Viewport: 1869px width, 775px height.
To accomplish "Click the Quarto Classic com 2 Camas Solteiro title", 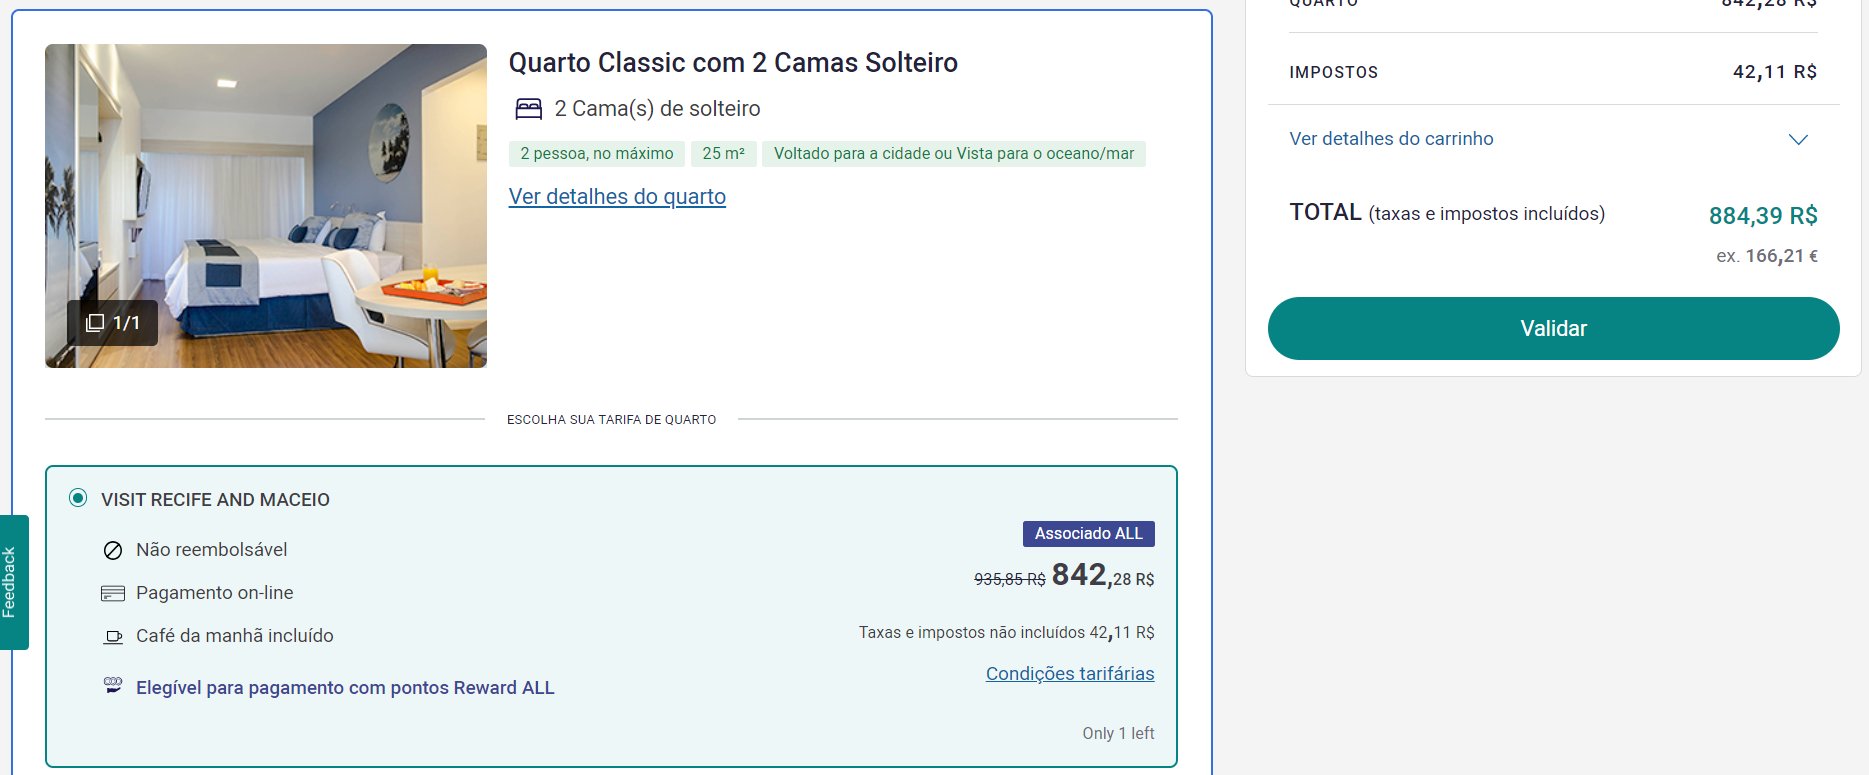I will click(733, 62).
